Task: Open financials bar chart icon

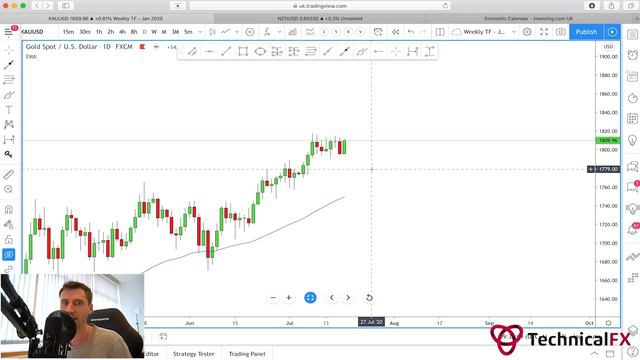Action: point(293,32)
